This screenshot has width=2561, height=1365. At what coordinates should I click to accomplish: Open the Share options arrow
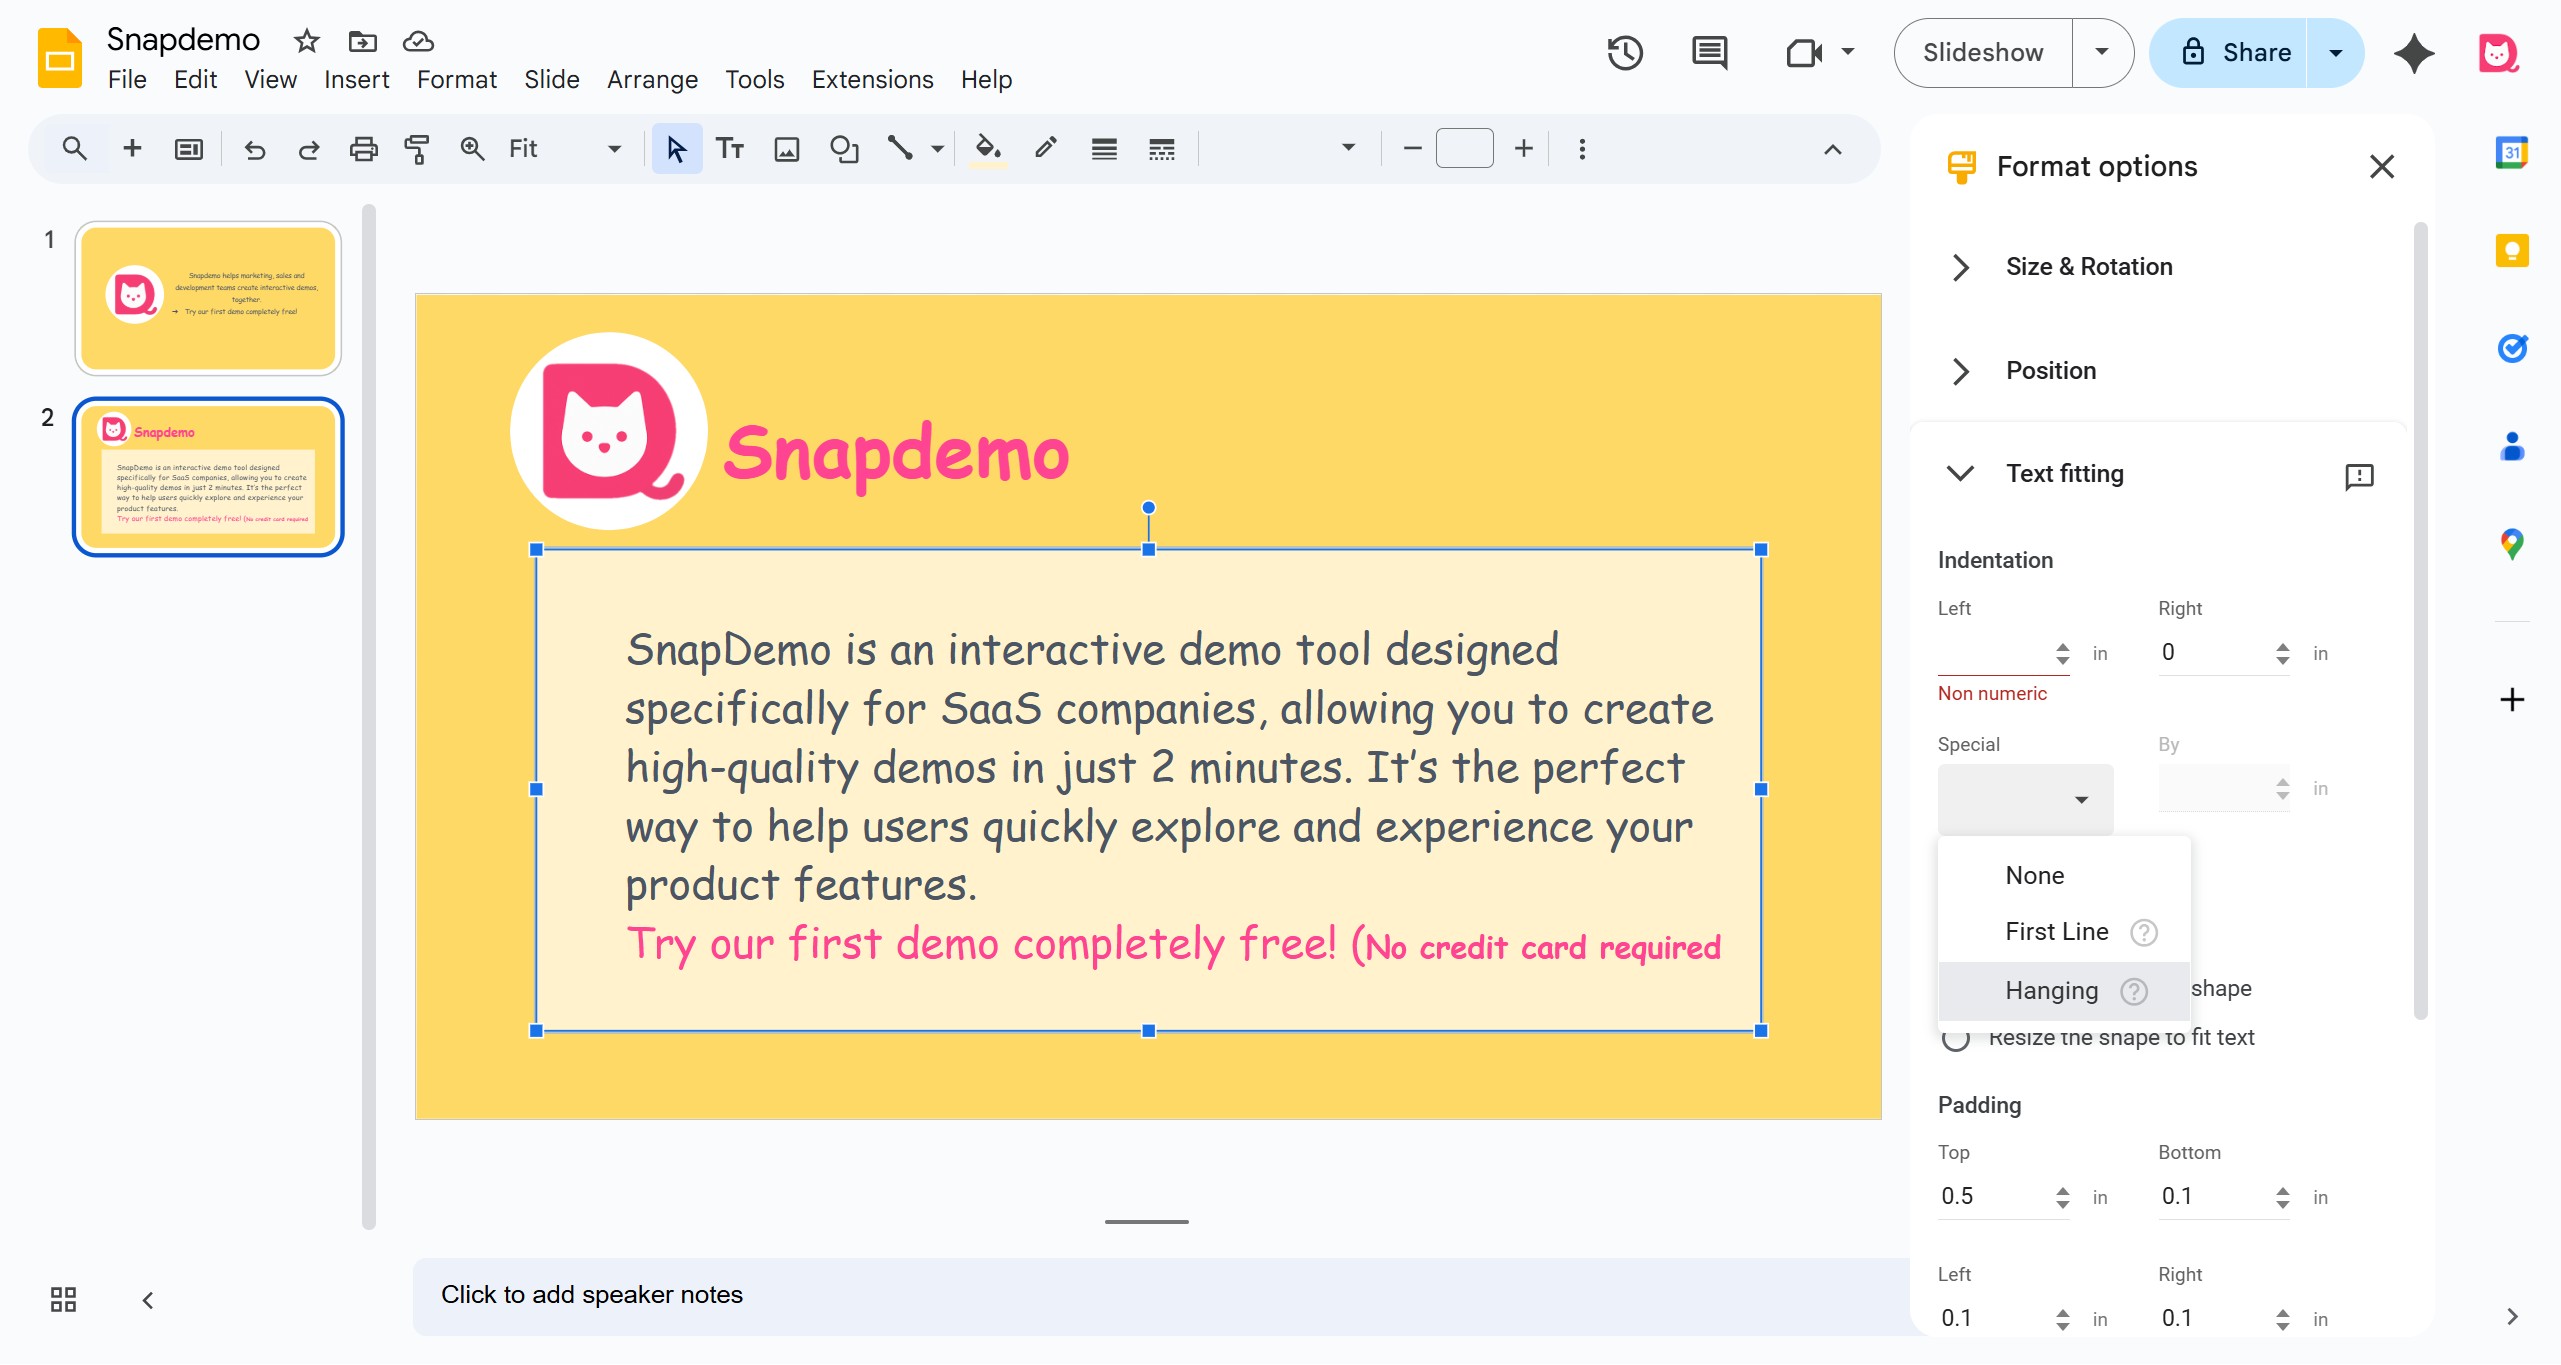coord(2335,53)
